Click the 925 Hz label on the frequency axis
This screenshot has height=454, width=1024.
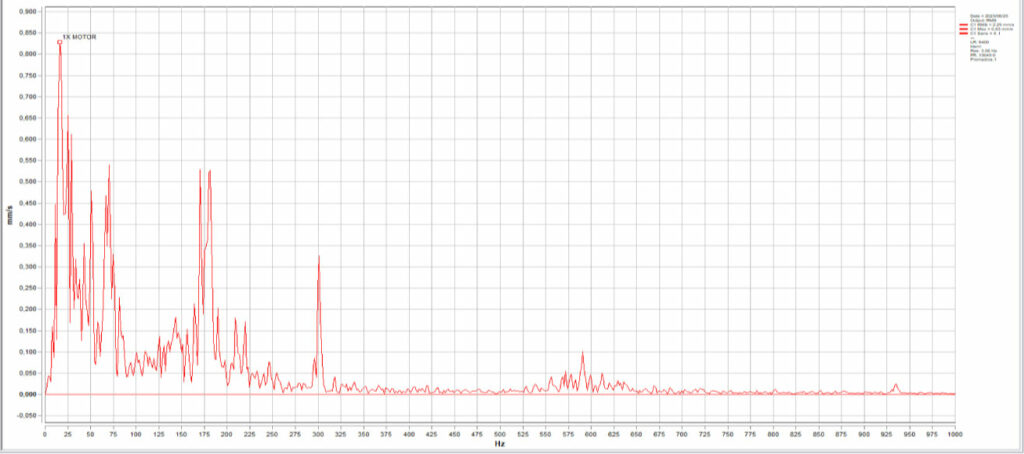point(887,434)
